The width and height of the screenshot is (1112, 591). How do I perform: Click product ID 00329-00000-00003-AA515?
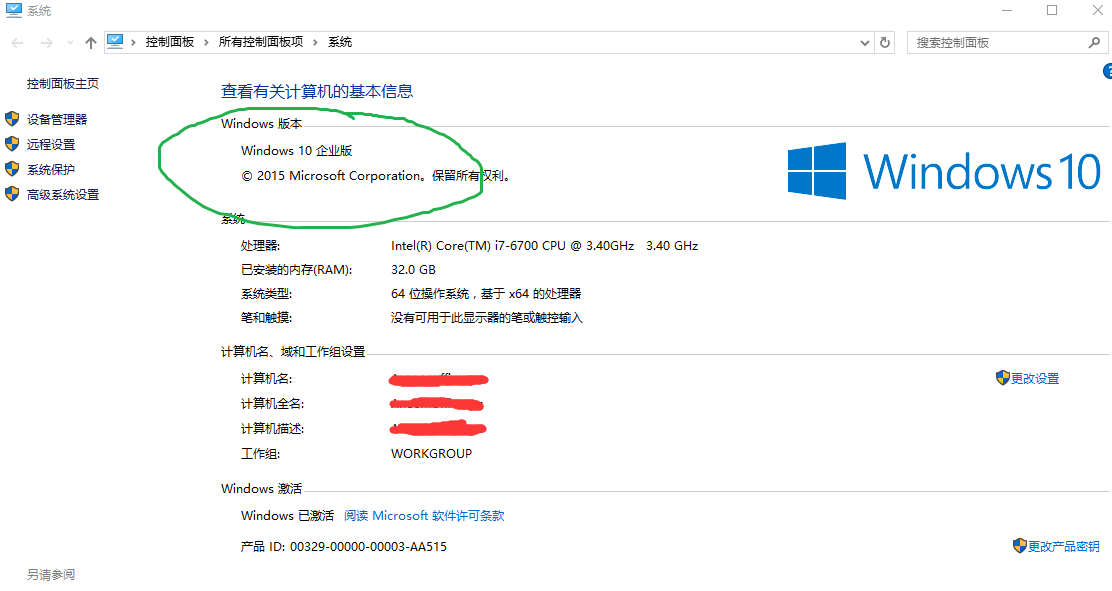(368, 546)
